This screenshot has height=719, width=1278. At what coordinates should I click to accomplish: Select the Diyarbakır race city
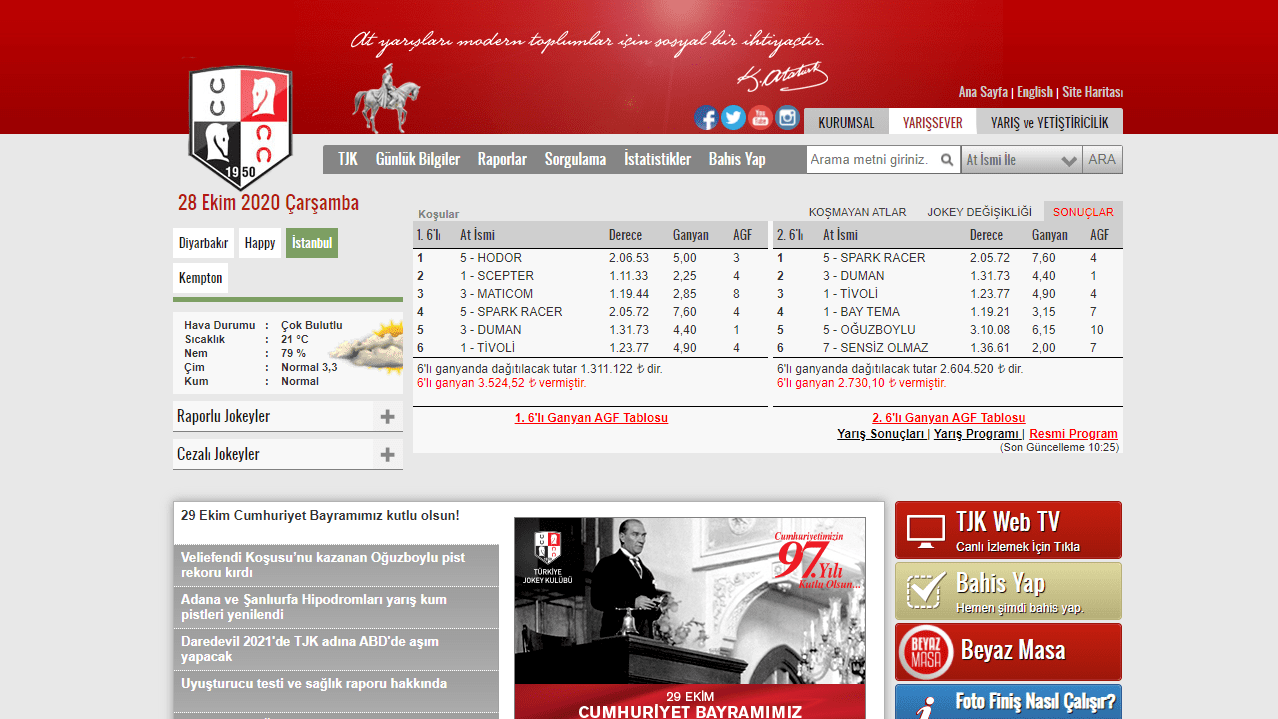(x=203, y=243)
